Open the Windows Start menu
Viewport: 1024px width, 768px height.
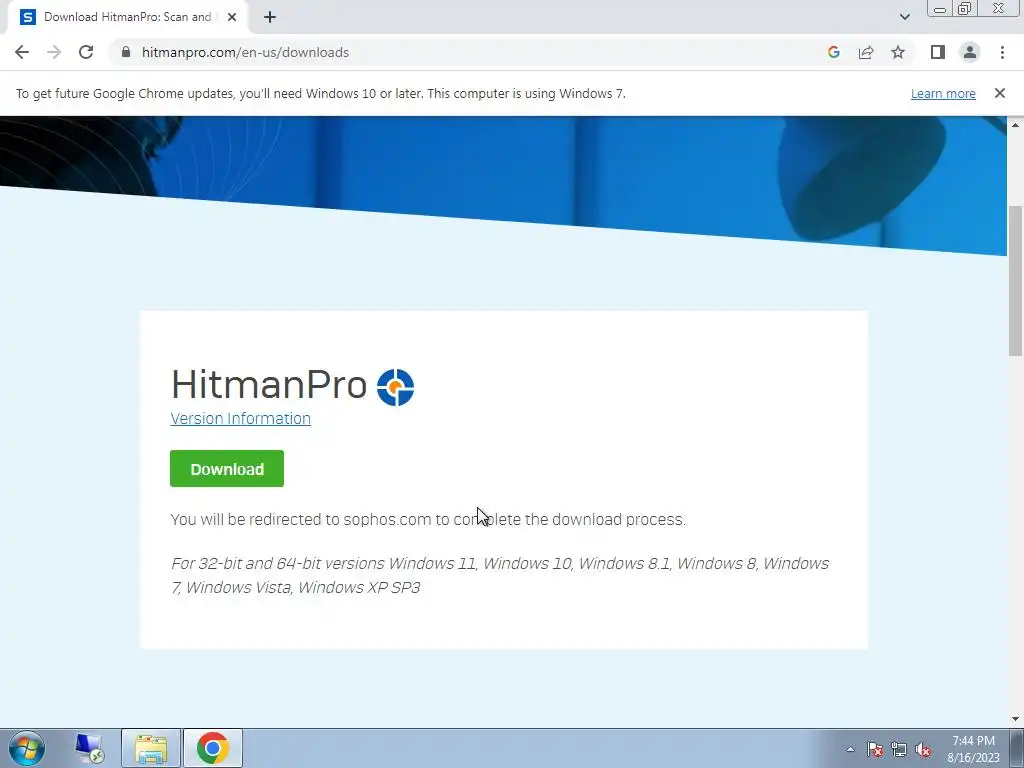tap(26, 748)
